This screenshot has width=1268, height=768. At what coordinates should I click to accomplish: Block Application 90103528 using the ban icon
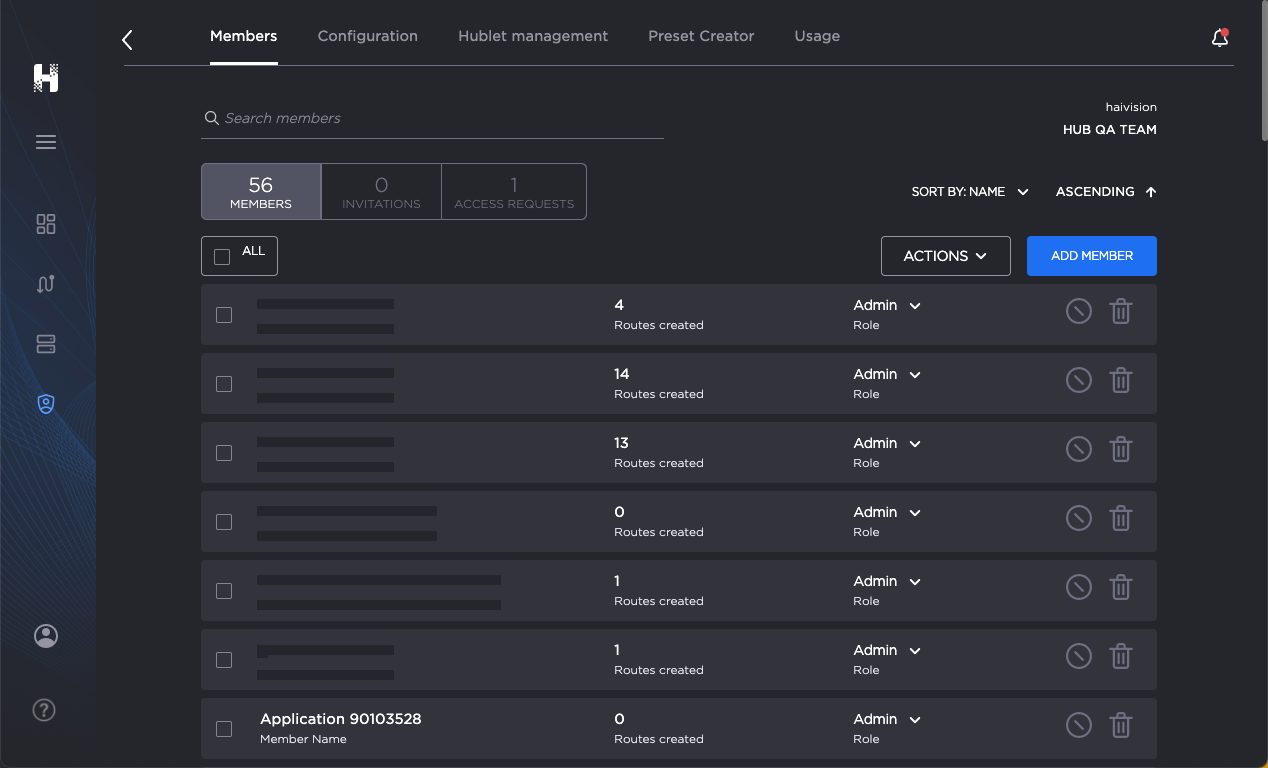pyautogui.click(x=1078, y=725)
